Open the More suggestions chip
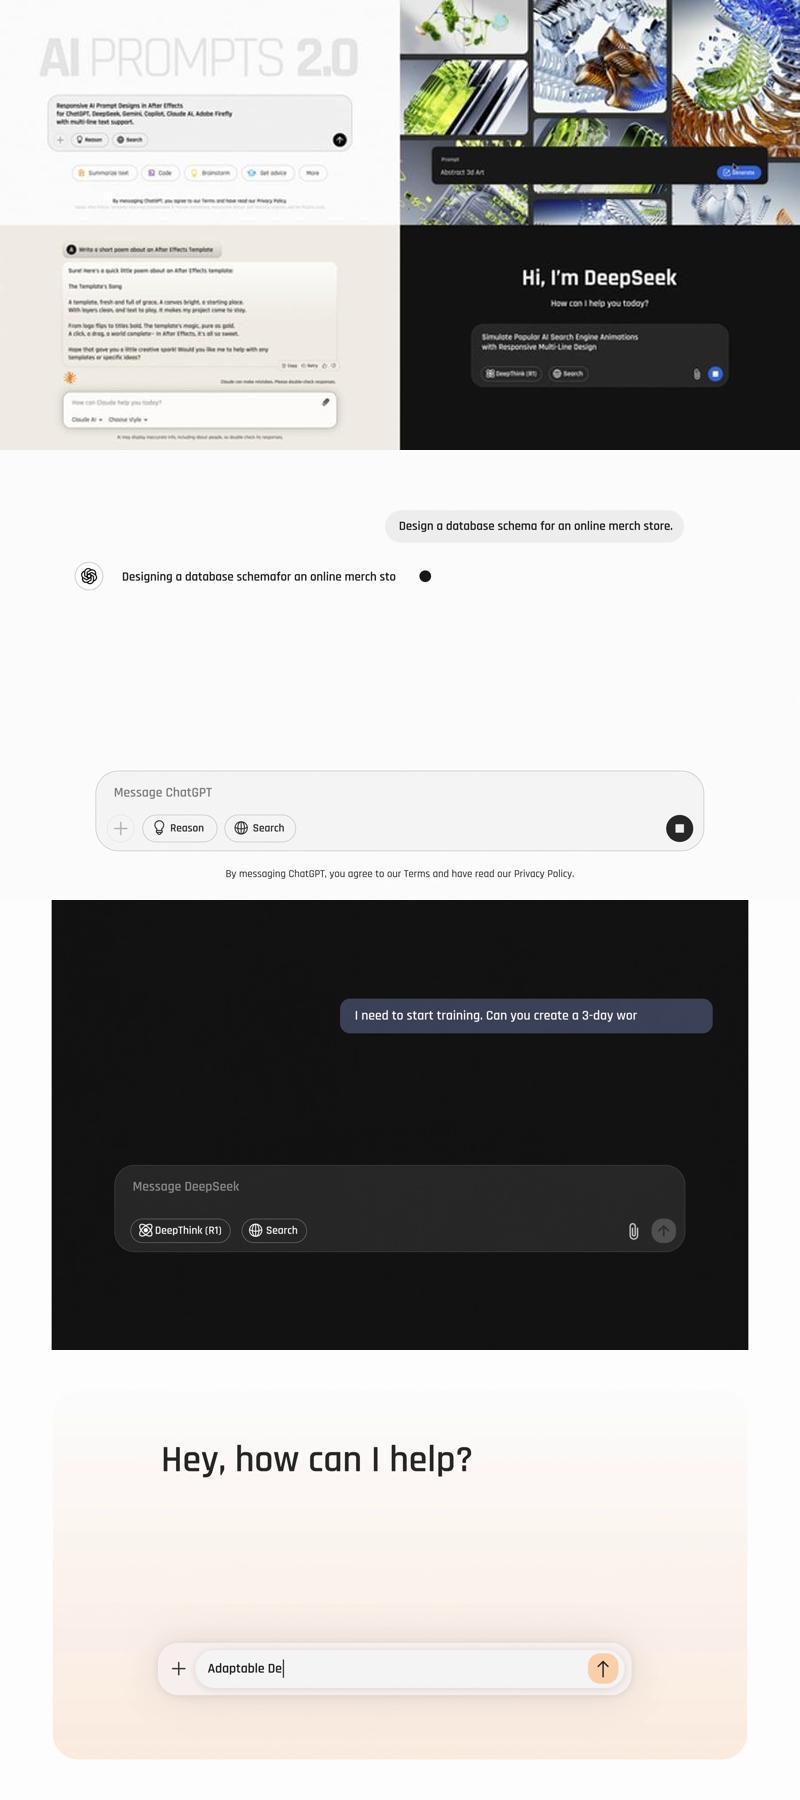Screen dimensions: 800x1800 pos(313,173)
